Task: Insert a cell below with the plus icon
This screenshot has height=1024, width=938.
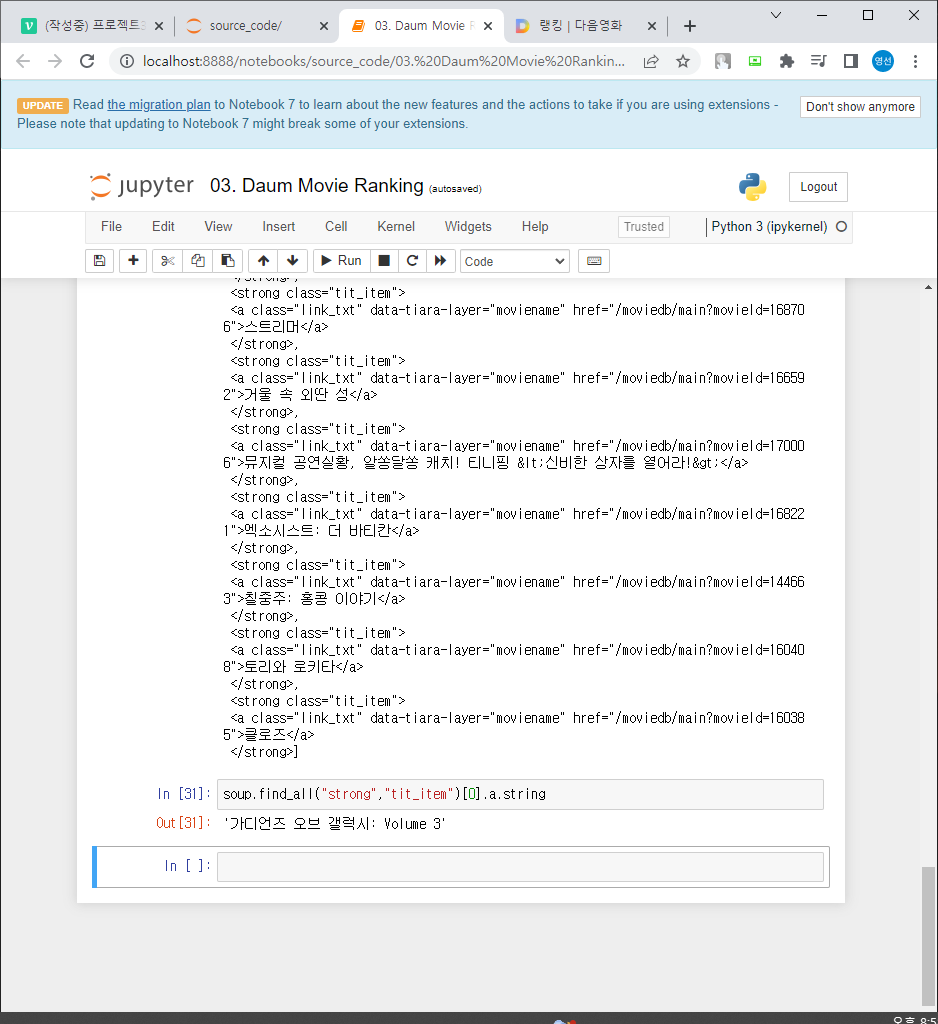Action: (133, 261)
